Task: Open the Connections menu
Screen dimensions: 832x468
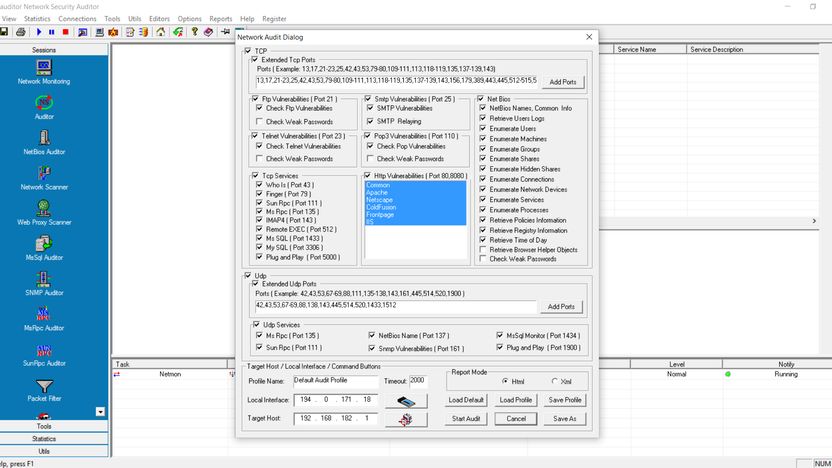Action: (77, 19)
